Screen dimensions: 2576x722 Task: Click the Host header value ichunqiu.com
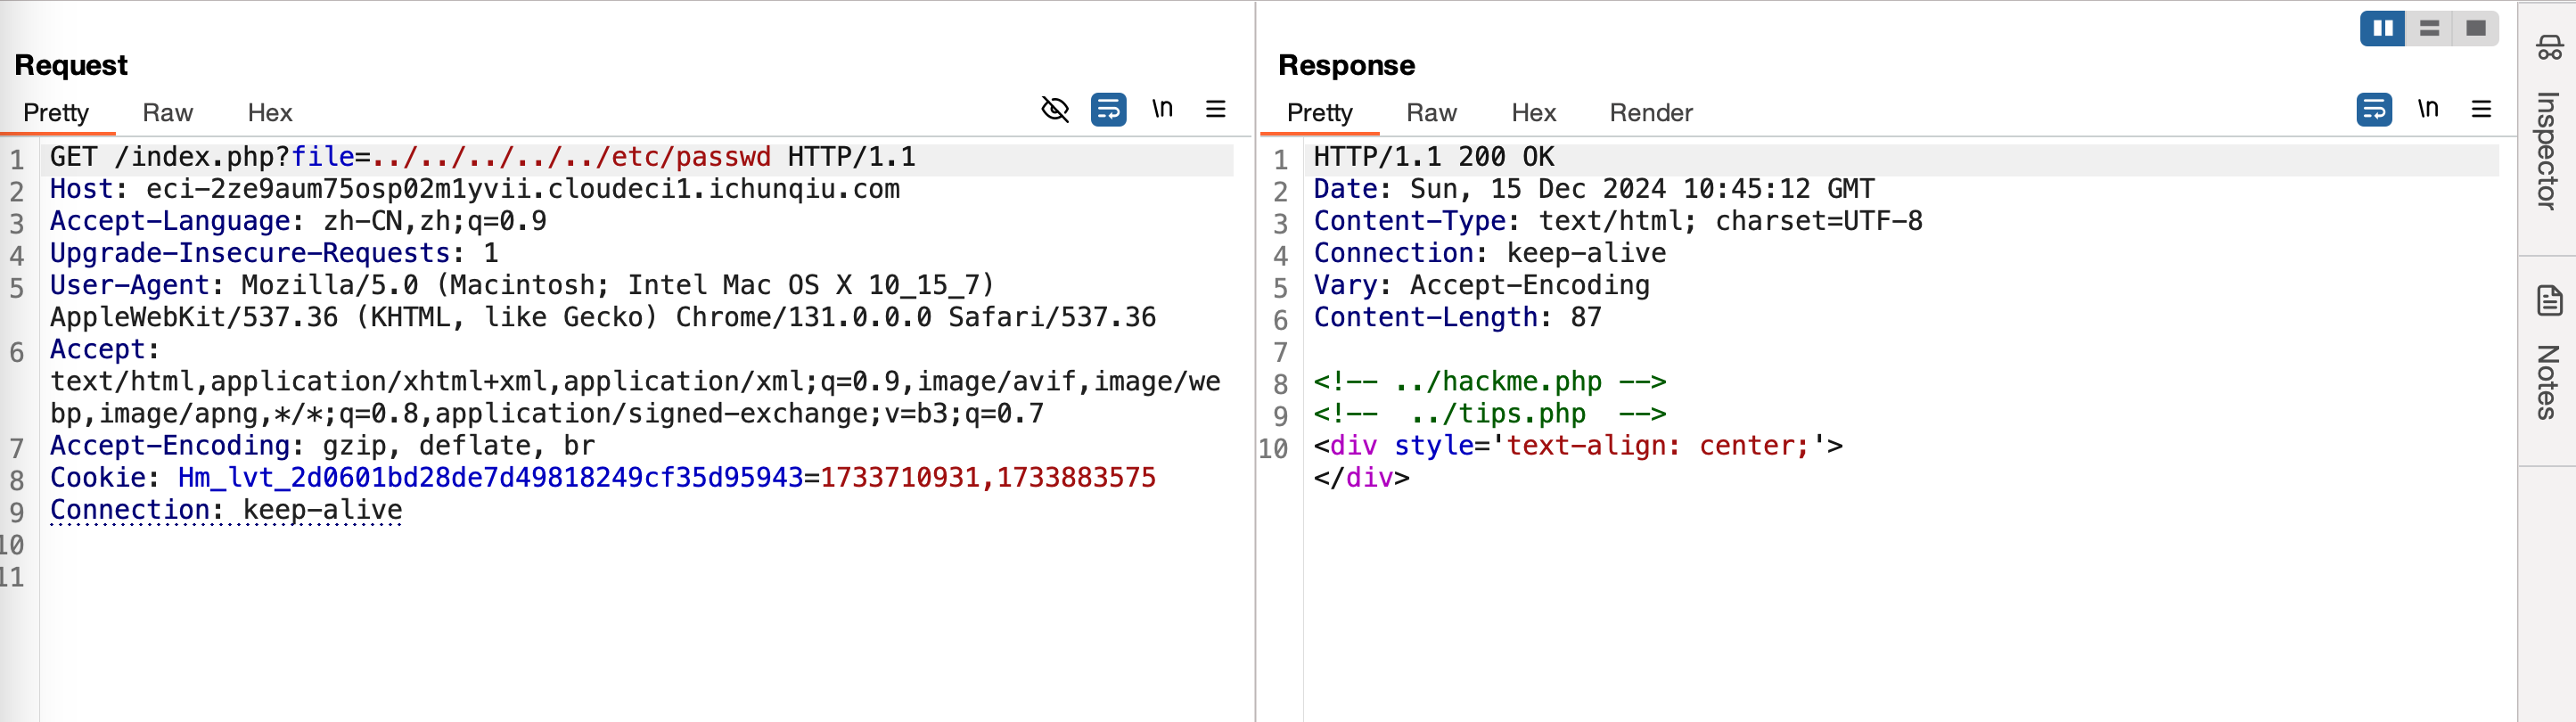point(523,189)
